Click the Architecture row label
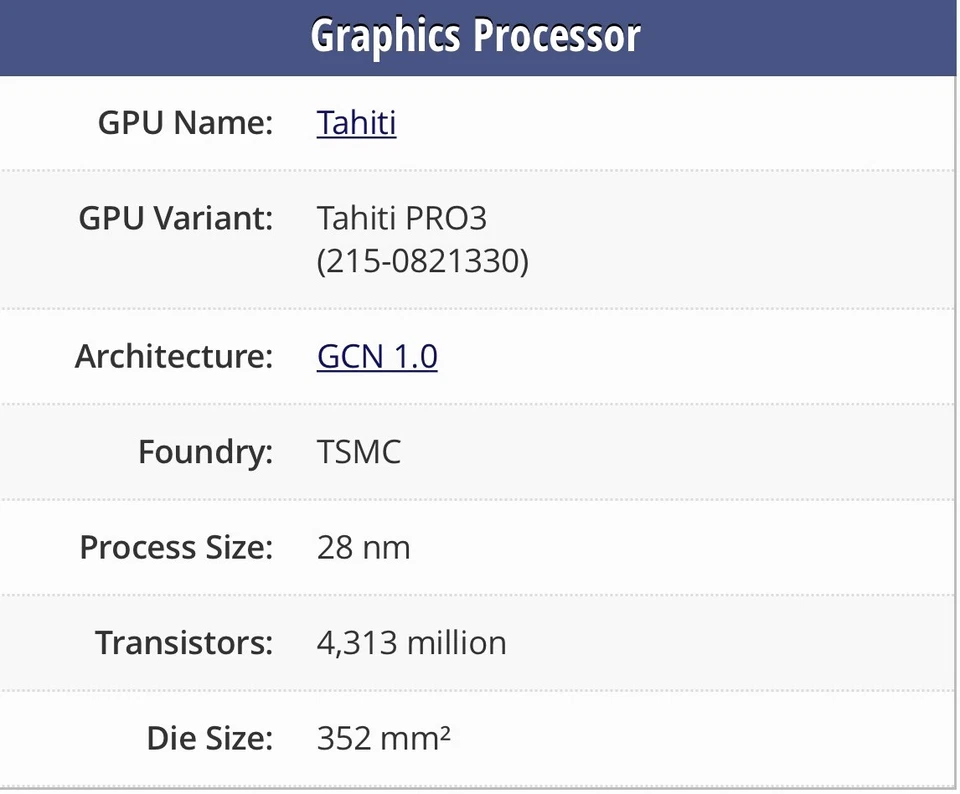The height and width of the screenshot is (794, 960). pyautogui.click(x=174, y=356)
